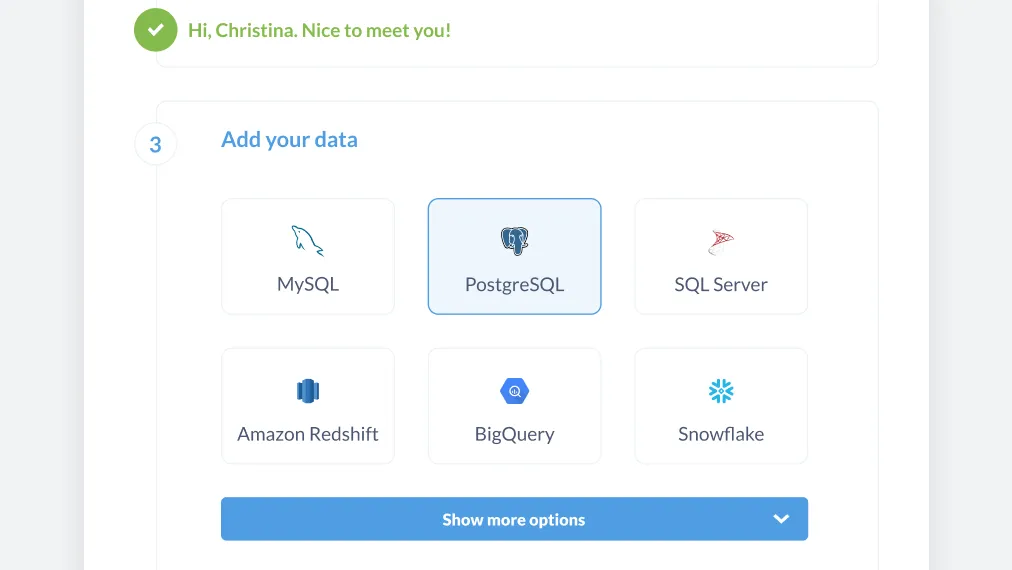Click the step 3 number circle
Viewport: 1012px width, 570px height.
pyautogui.click(x=156, y=144)
